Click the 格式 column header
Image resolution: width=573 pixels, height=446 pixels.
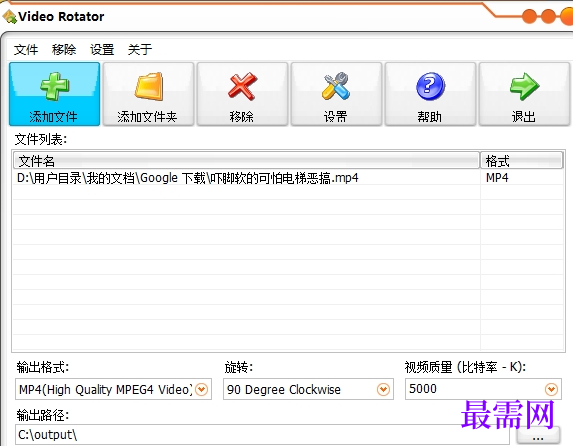pyautogui.click(x=521, y=160)
